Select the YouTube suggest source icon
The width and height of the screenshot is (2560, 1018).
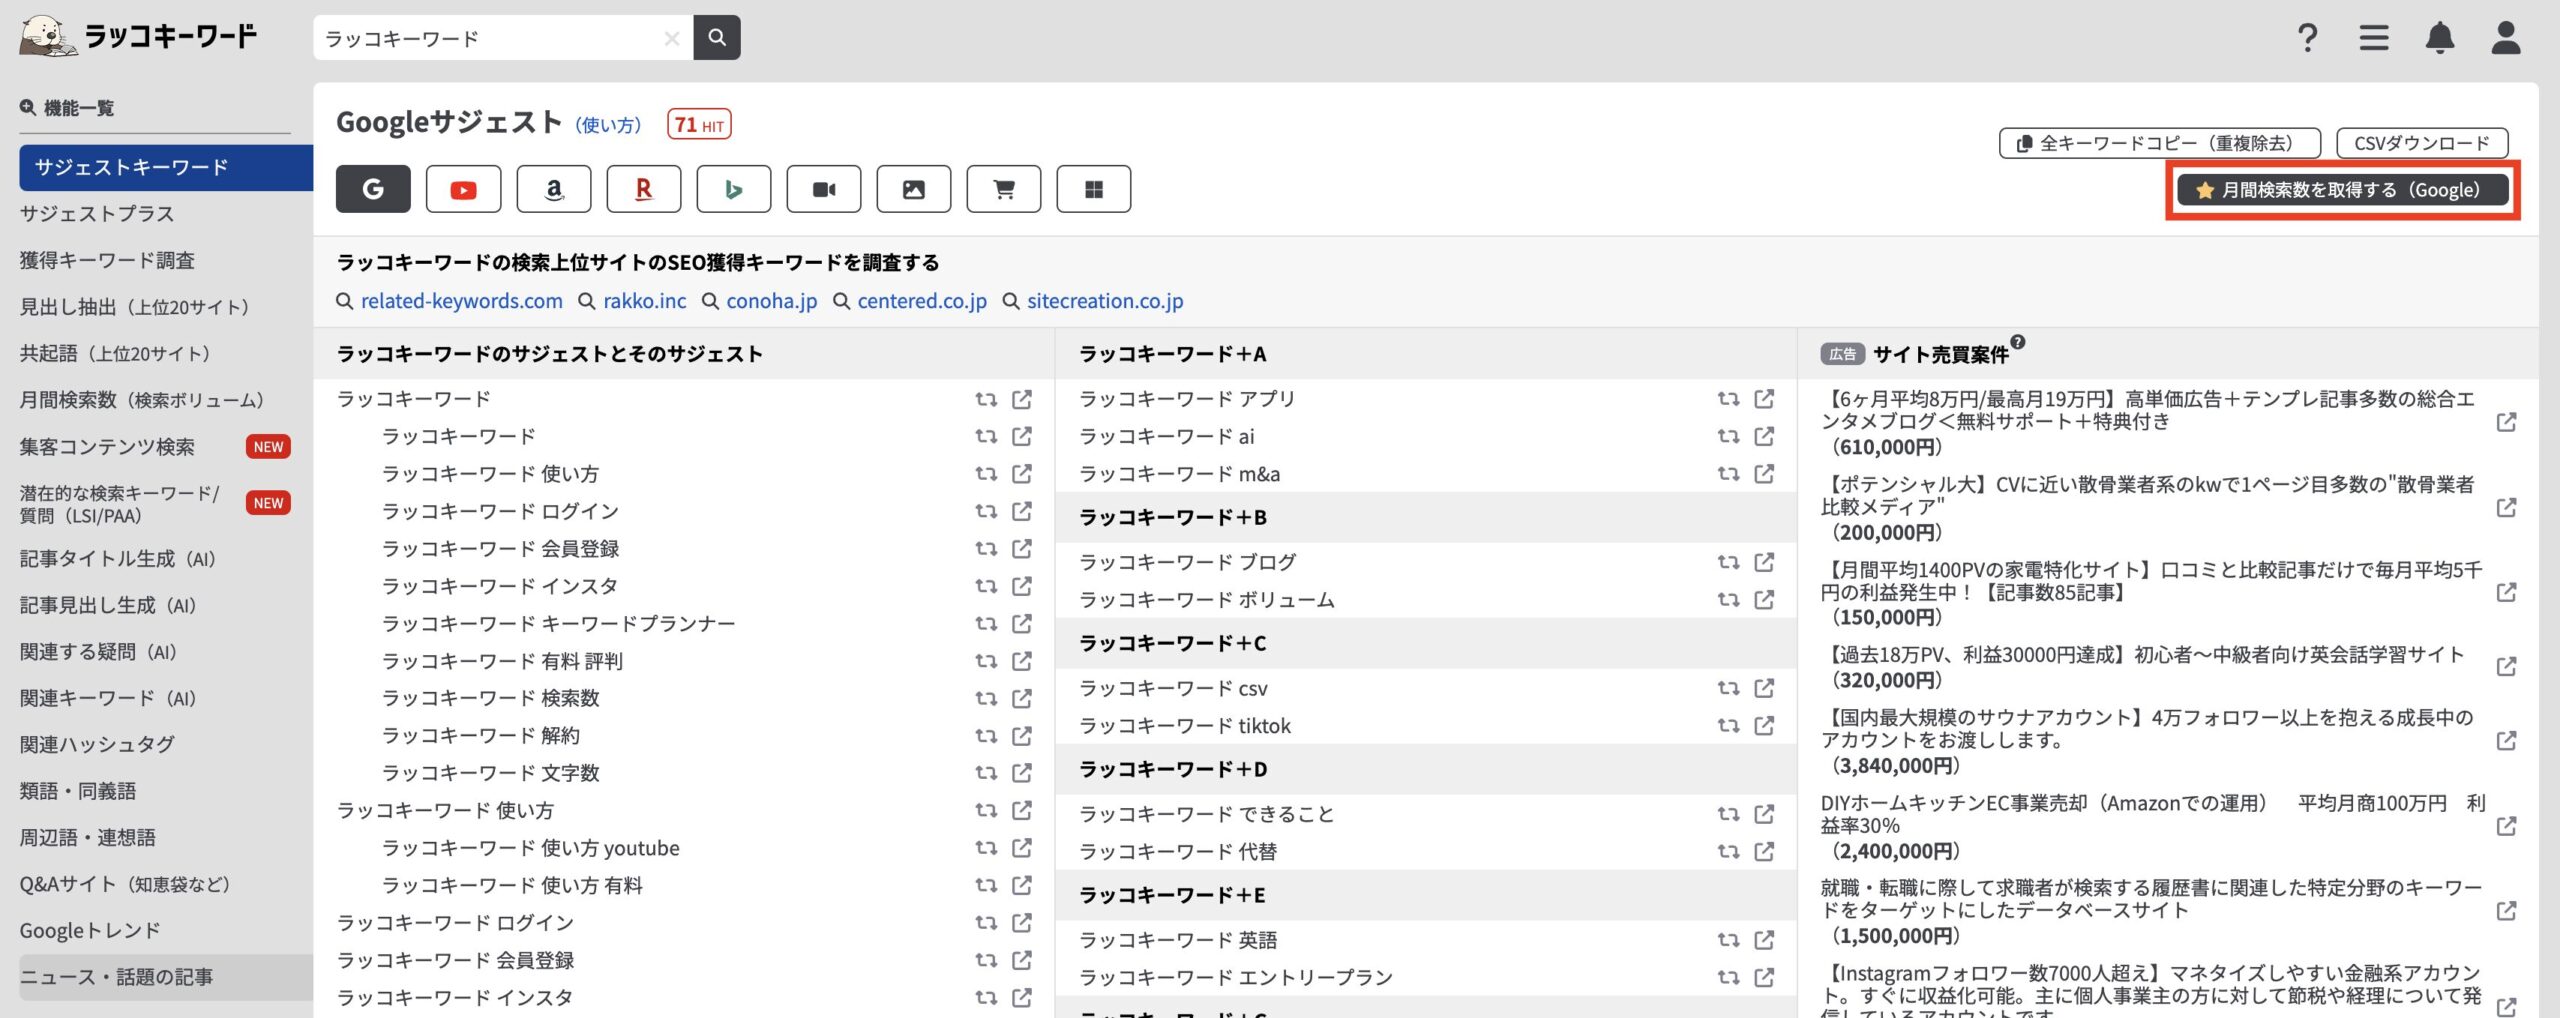[x=463, y=189]
